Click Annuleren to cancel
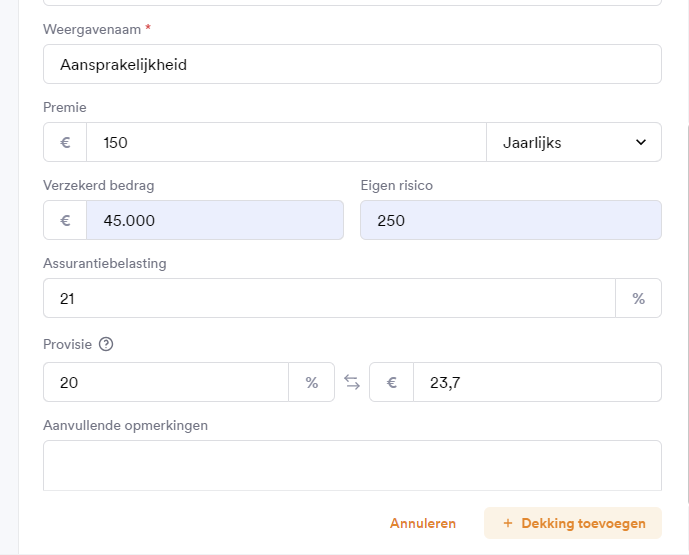Image resolution: width=689 pixels, height=555 pixels. pyautogui.click(x=423, y=523)
